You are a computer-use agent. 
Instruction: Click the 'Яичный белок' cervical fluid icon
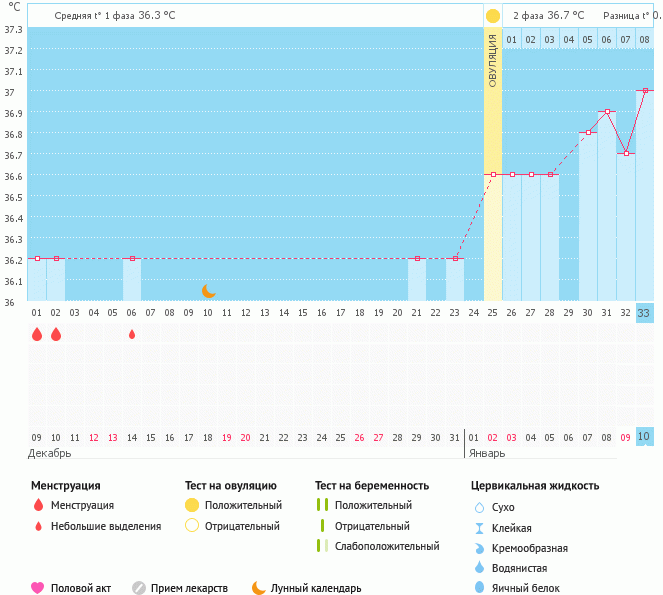pyautogui.click(x=479, y=588)
